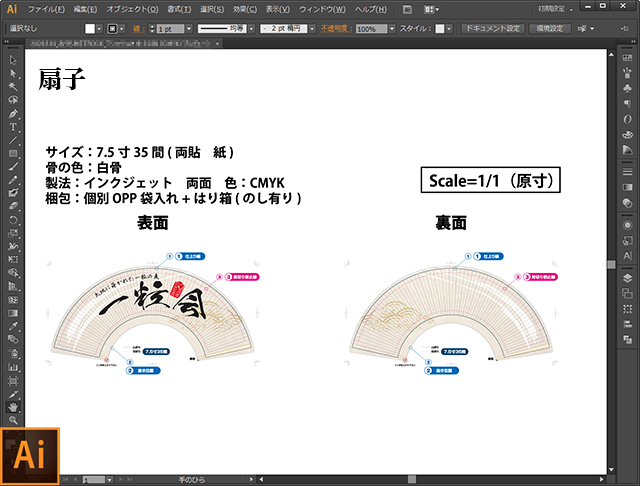This screenshot has width=640, height=486.
Task: Close the open document tab
Action: pos(218,43)
